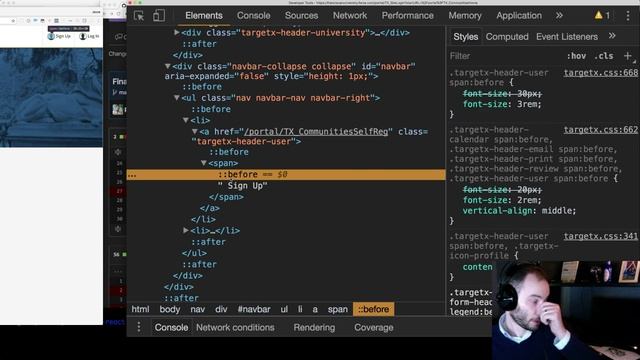Expand the collapsed li…/li node
The height and width of the screenshot is (360, 640).
click(186, 230)
